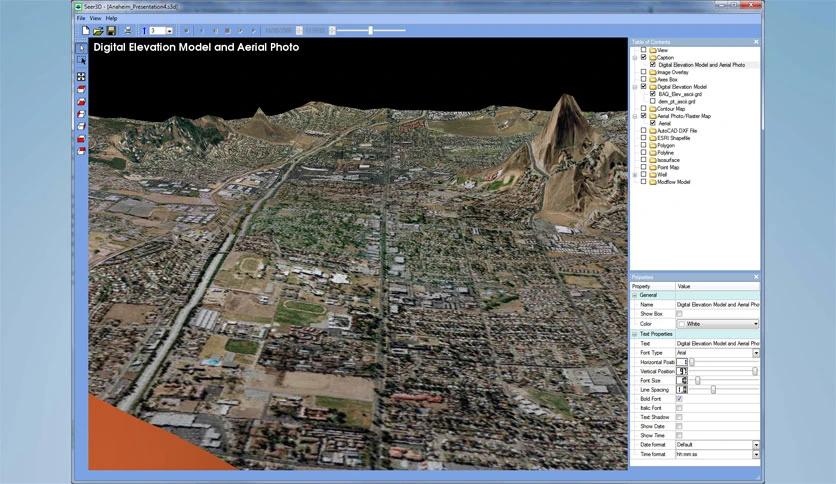The image size is (836, 484).
Task: Open the Color dropdown showing White
Action: 755,324
